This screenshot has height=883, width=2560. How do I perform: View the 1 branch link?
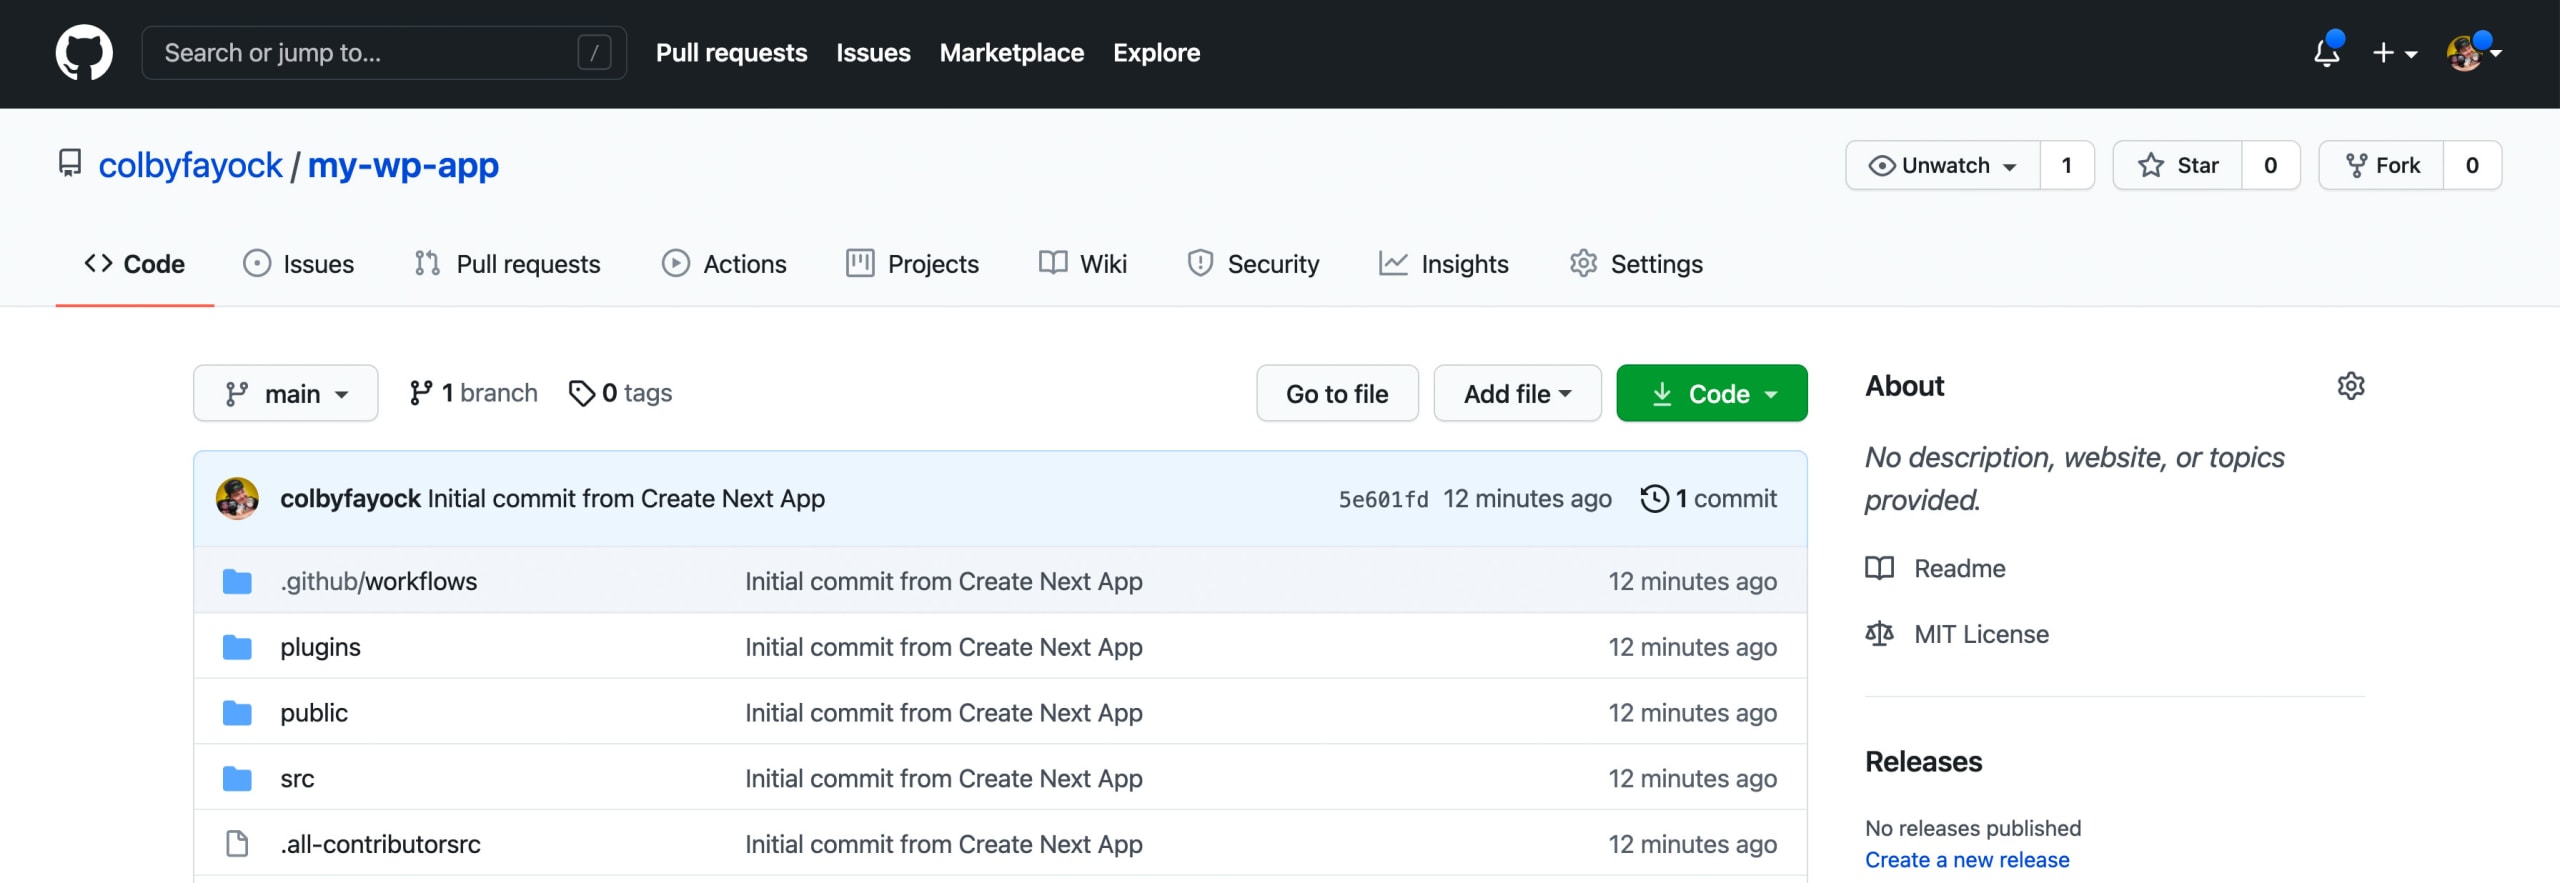(x=473, y=393)
